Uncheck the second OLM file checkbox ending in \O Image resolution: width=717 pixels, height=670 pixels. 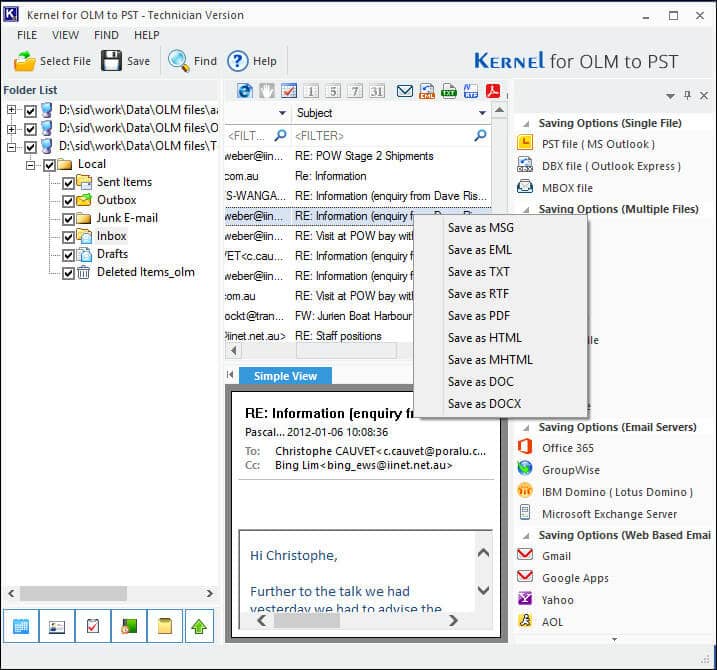[x=30, y=129]
